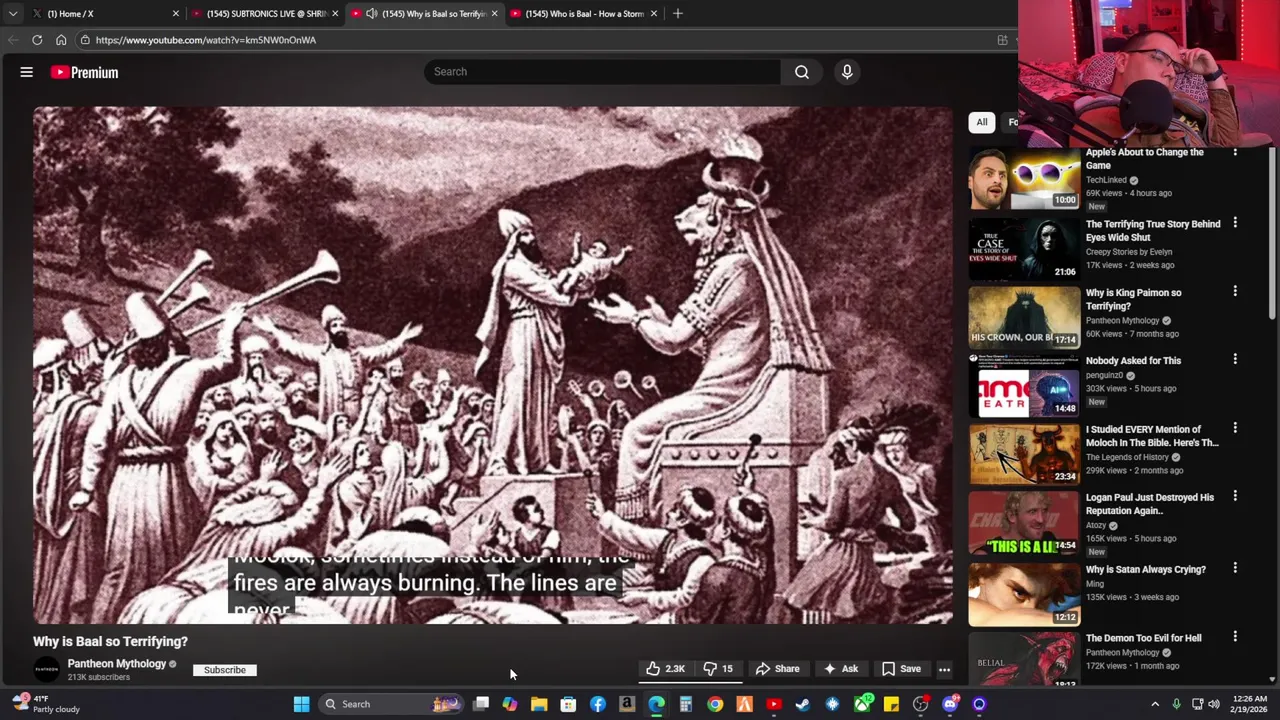Click the page vertical scrollbar
Viewport: 1280px width, 720px height.
click(1272, 235)
